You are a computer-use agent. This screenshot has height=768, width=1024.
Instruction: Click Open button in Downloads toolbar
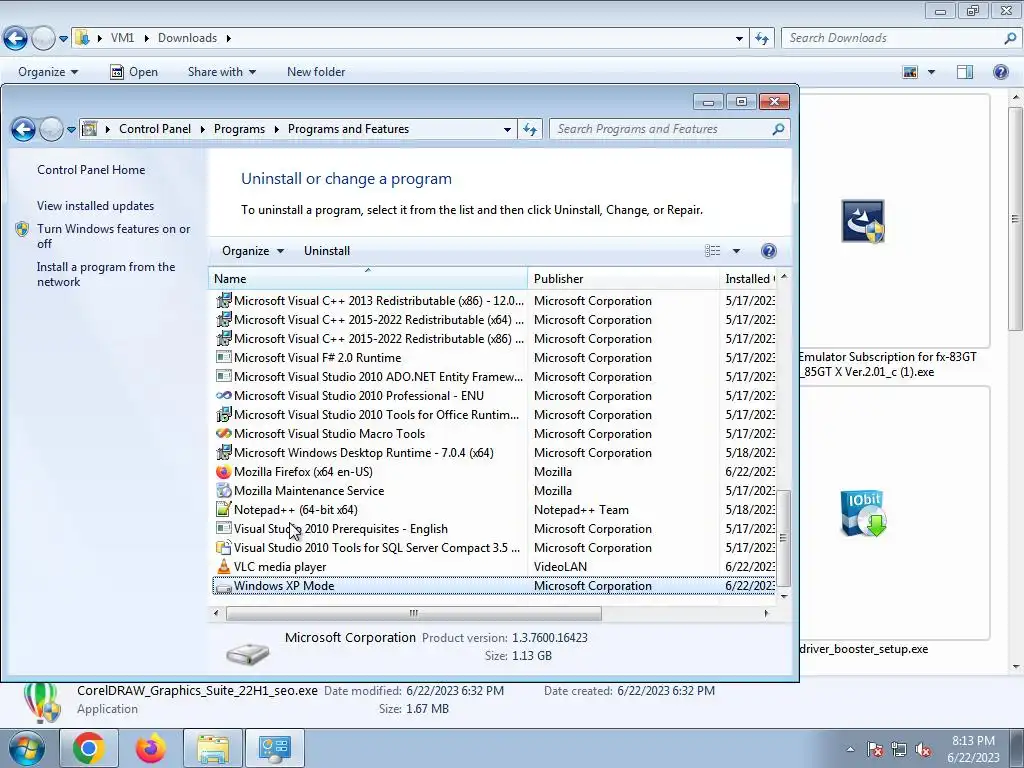pyautogui.click(x=134, y=72)
